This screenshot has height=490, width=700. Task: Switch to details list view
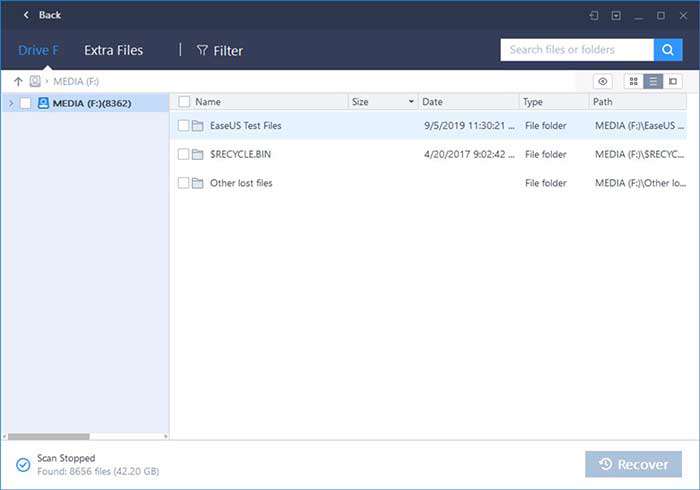pyautogui.click(x=653, y=81)
